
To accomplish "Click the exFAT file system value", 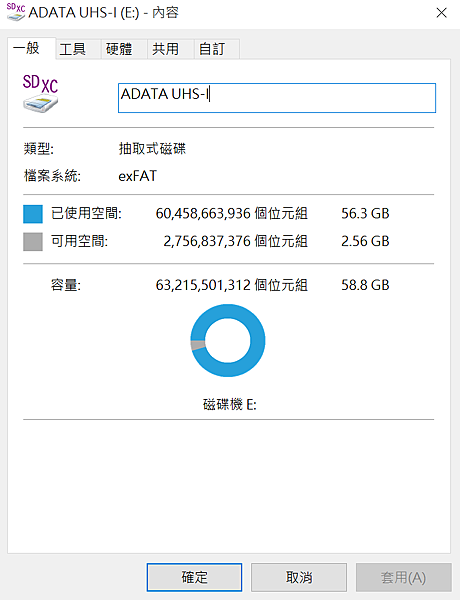I will [x=138, y=176].
